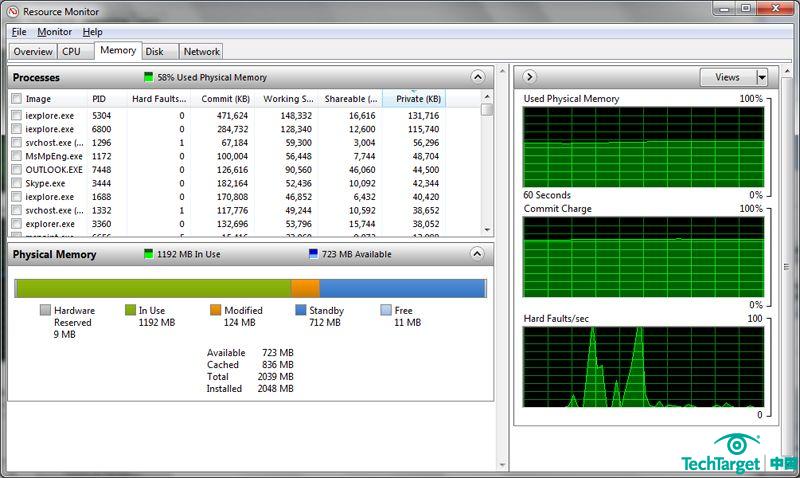Enable the explorer.exe process checkbox
Screen dimensions: 800x478
16,224
